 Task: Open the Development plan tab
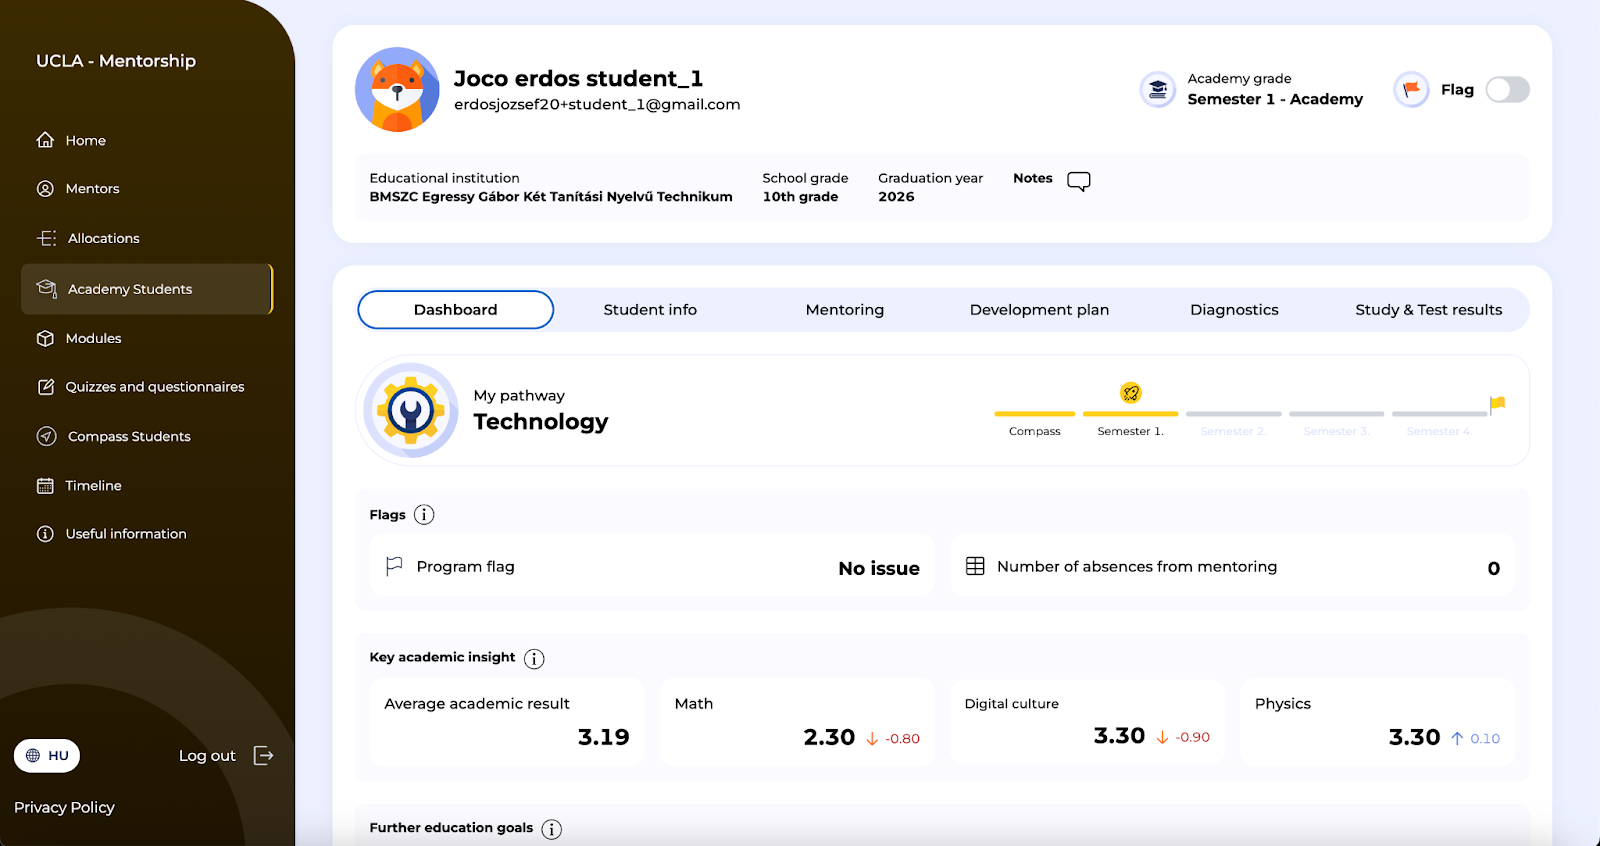(x=1039, y=310)
